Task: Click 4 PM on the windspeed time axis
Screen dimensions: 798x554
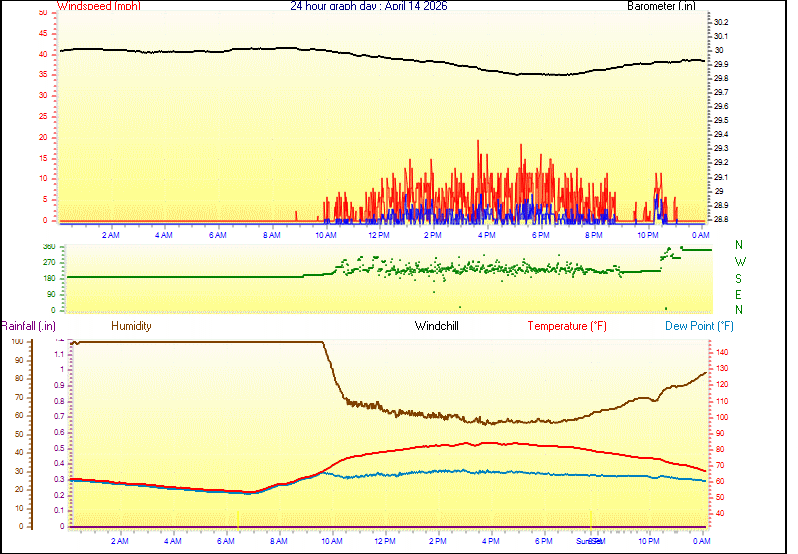Action: point(487,235)
